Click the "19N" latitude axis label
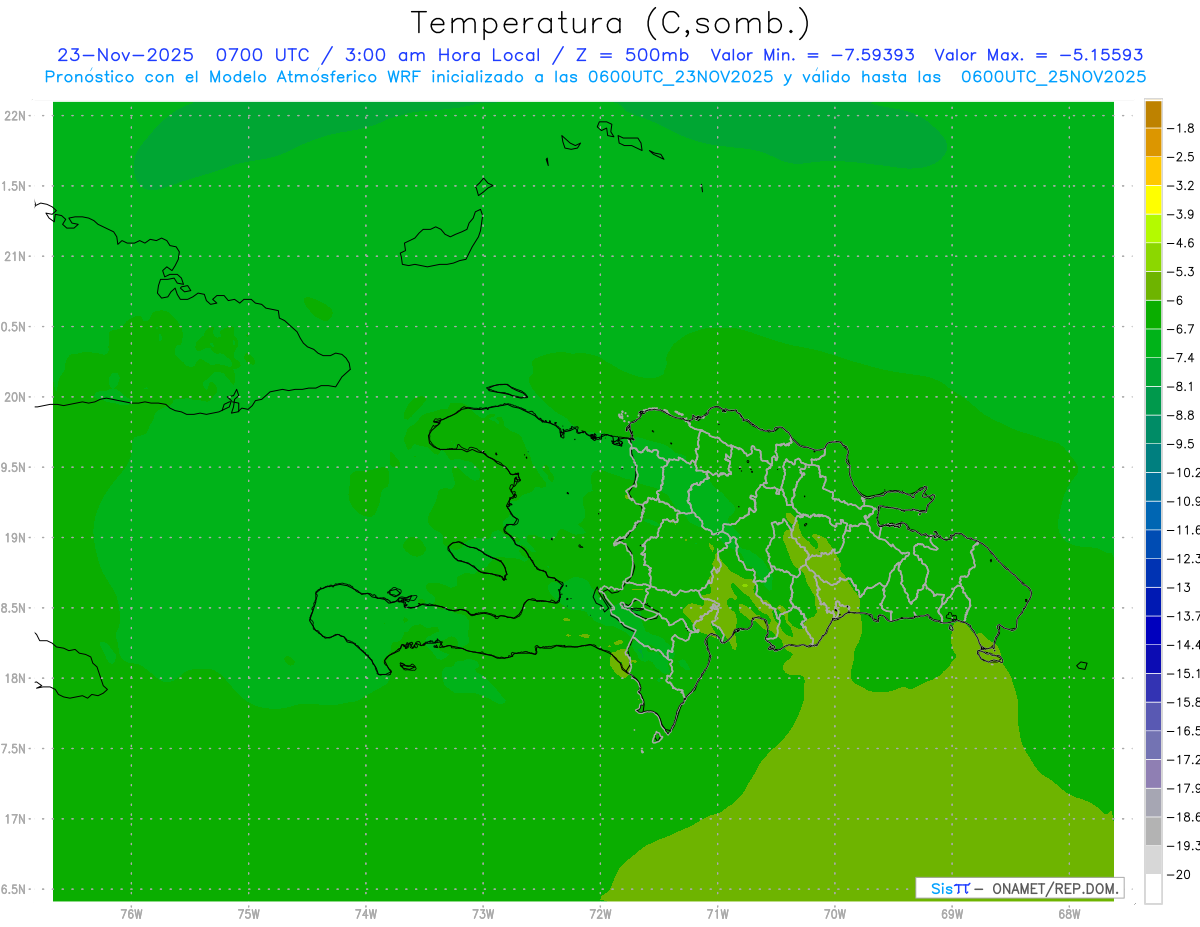 [16, 538]
